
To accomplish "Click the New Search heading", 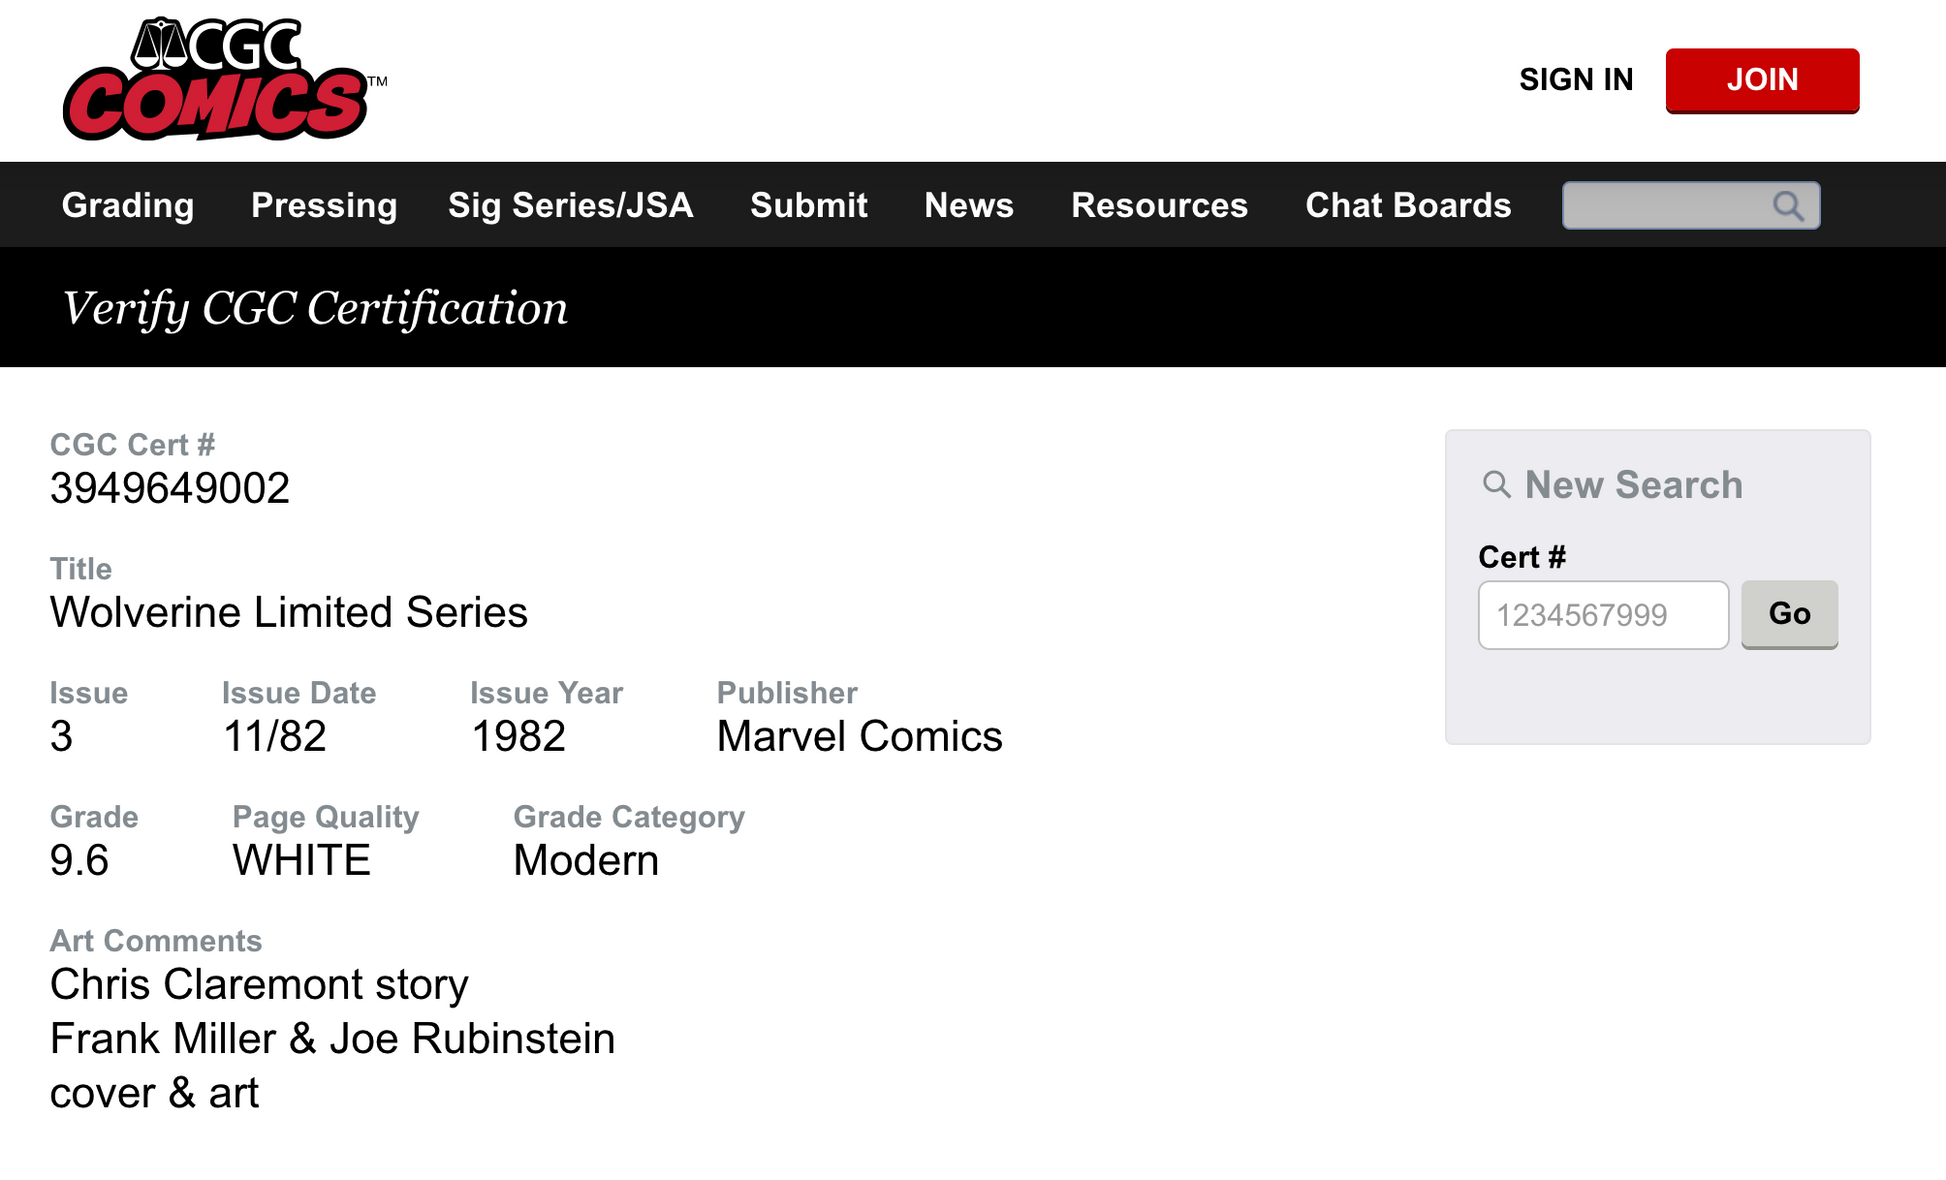I will click(x=1633, y=484).
